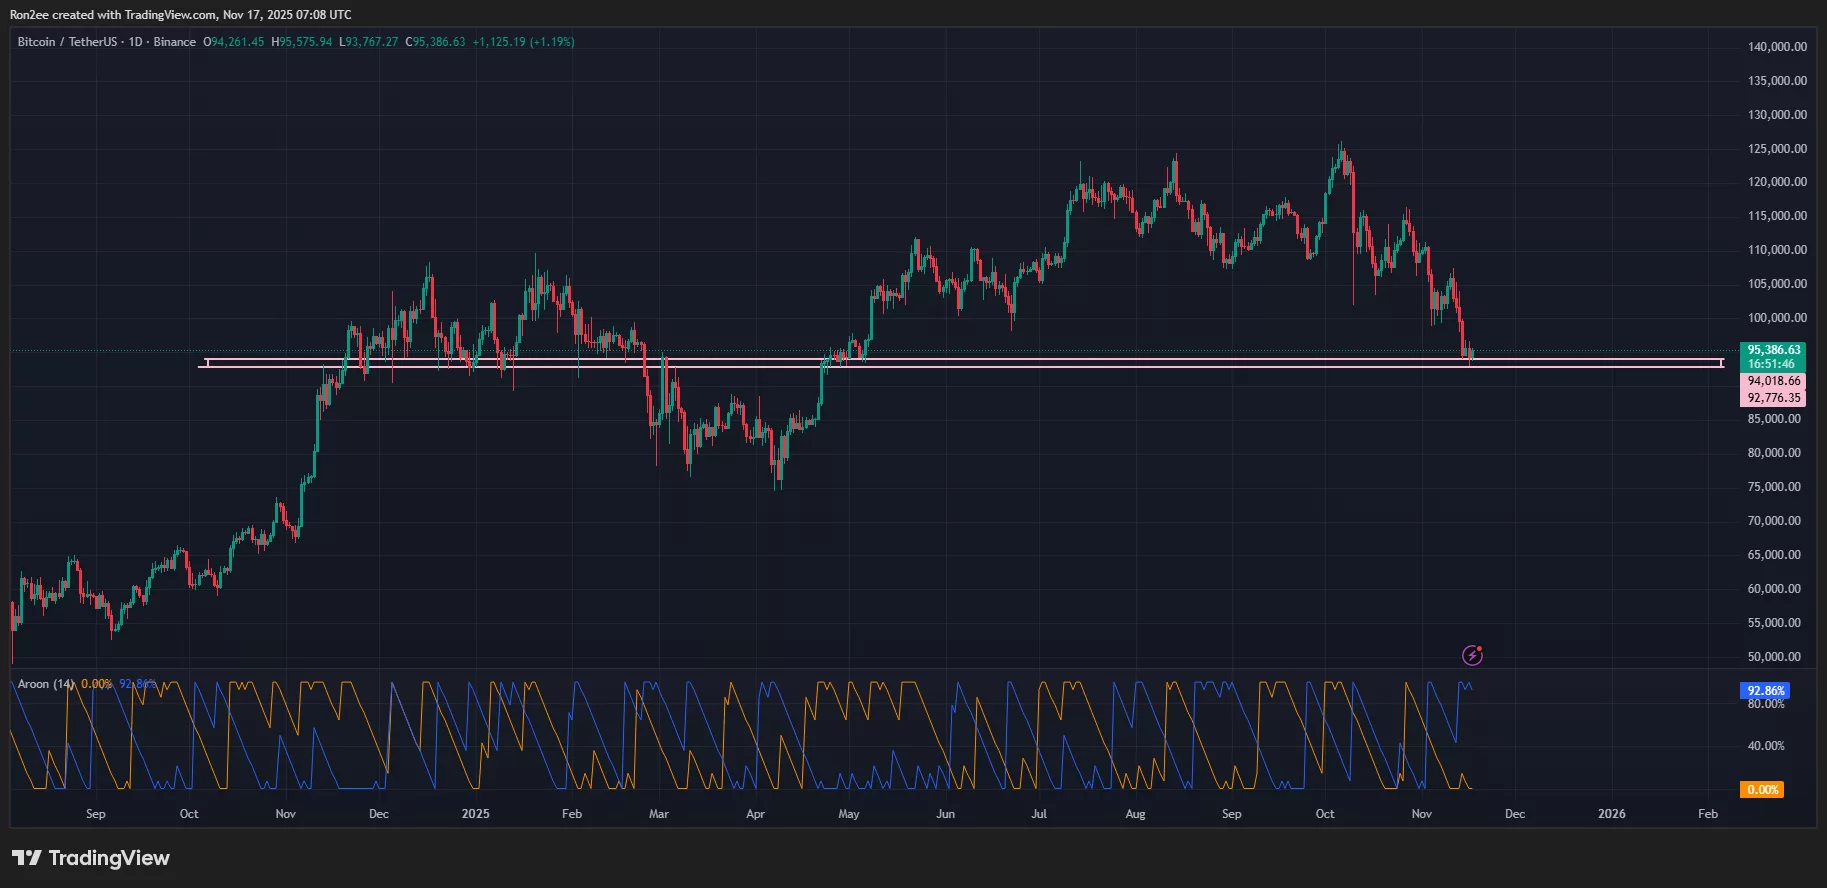Viewport: 1827px width, 888px height.
Task: Click the blue Aroon 92.86% value tag
Action: point(1765,691)
